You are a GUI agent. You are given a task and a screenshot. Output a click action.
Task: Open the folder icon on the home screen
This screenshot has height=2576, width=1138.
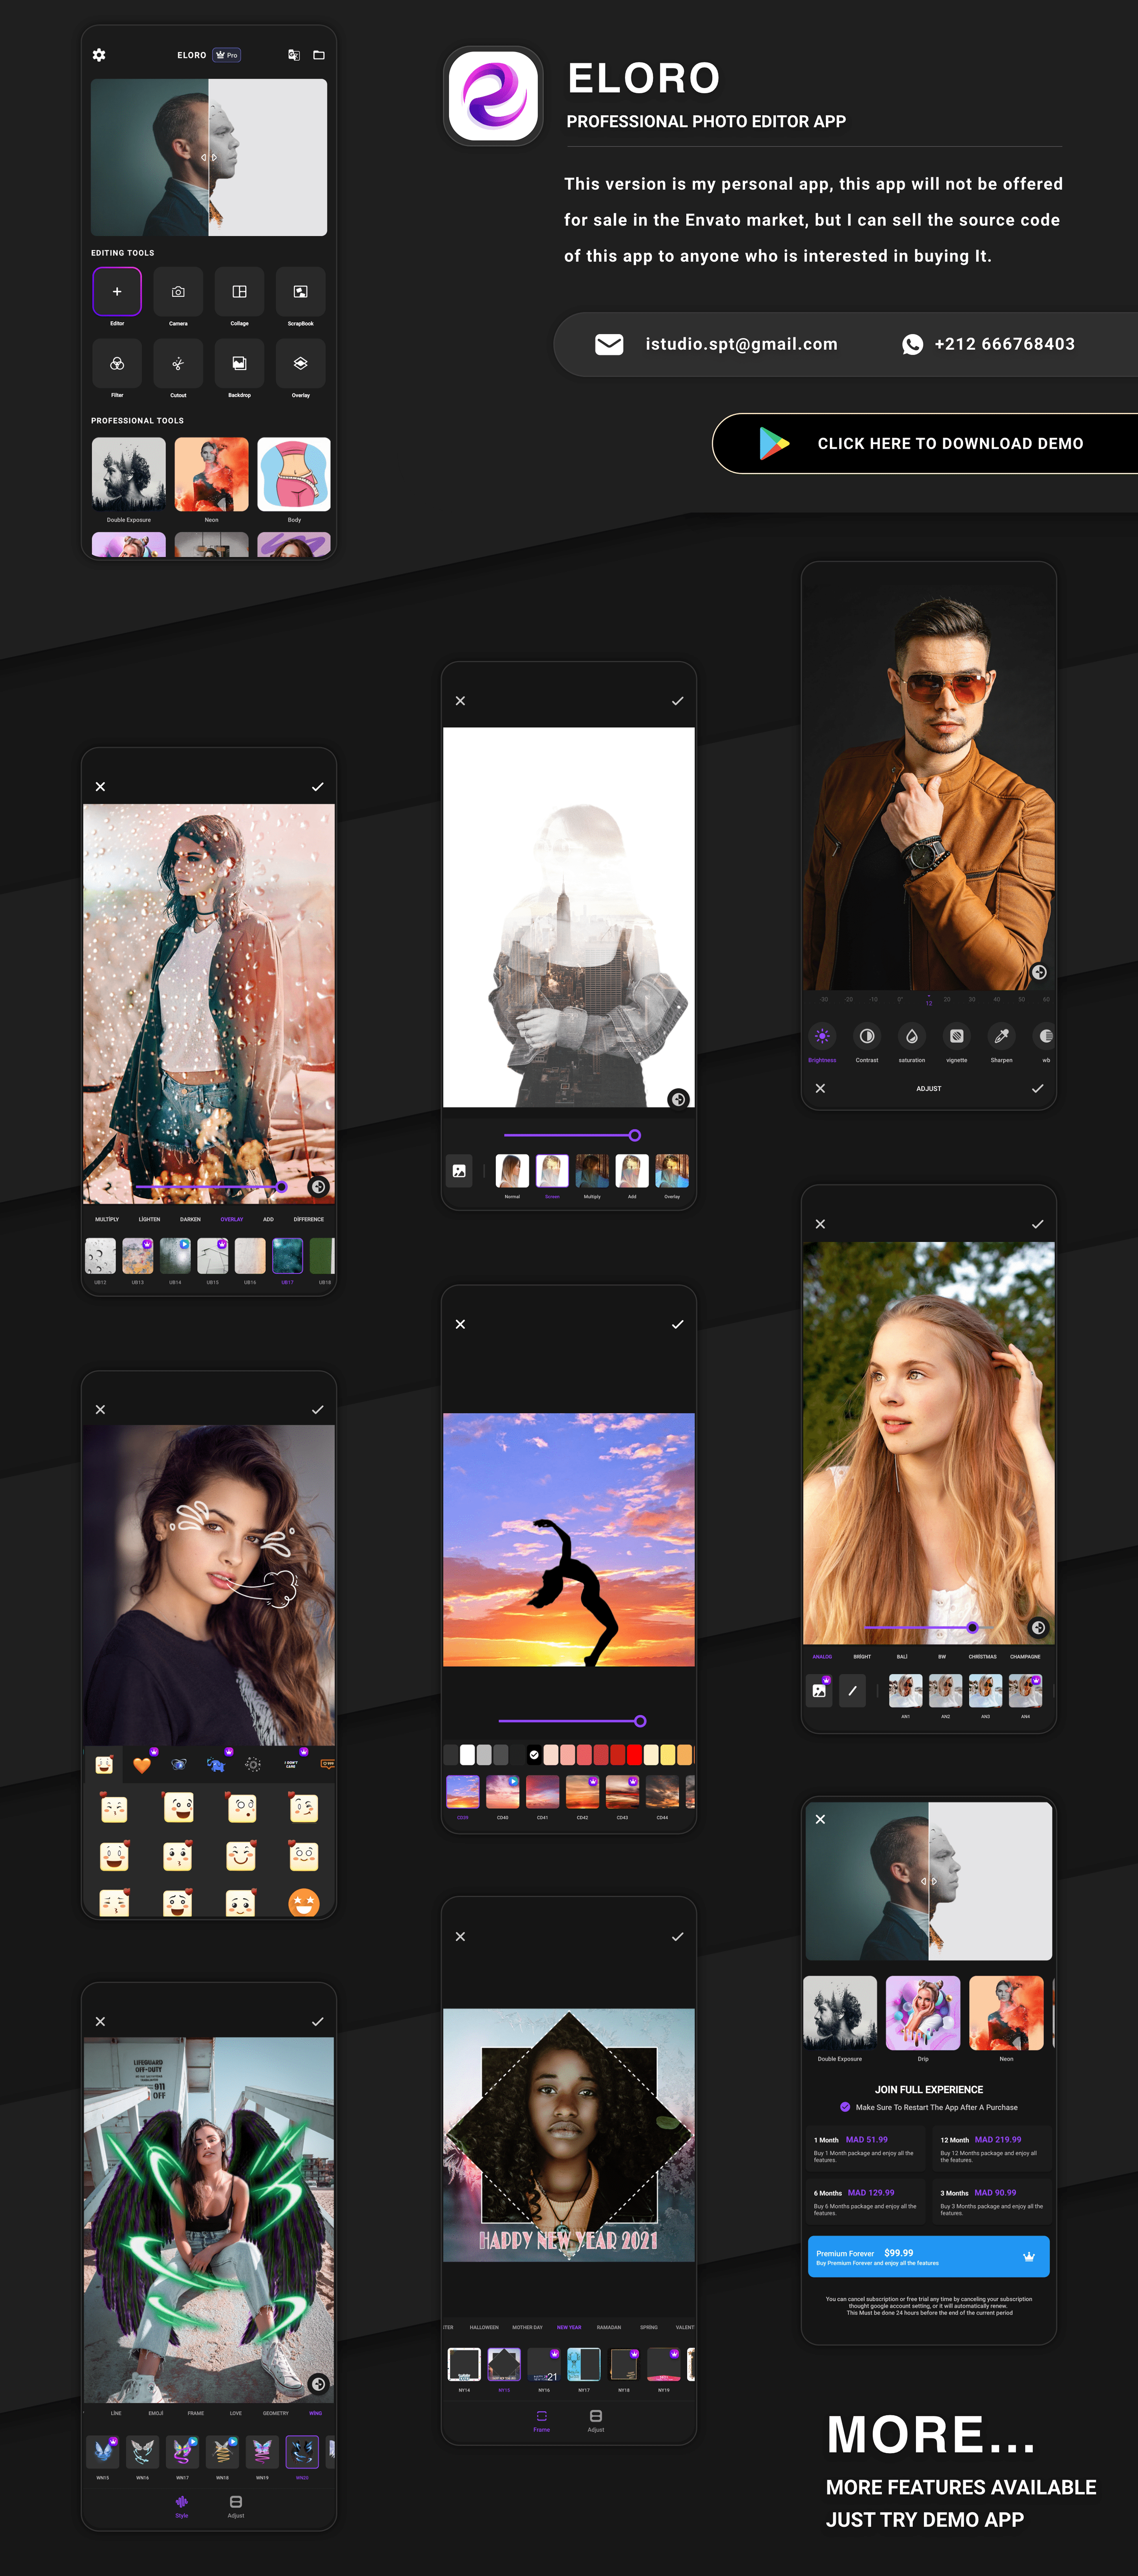pos(319,55)
